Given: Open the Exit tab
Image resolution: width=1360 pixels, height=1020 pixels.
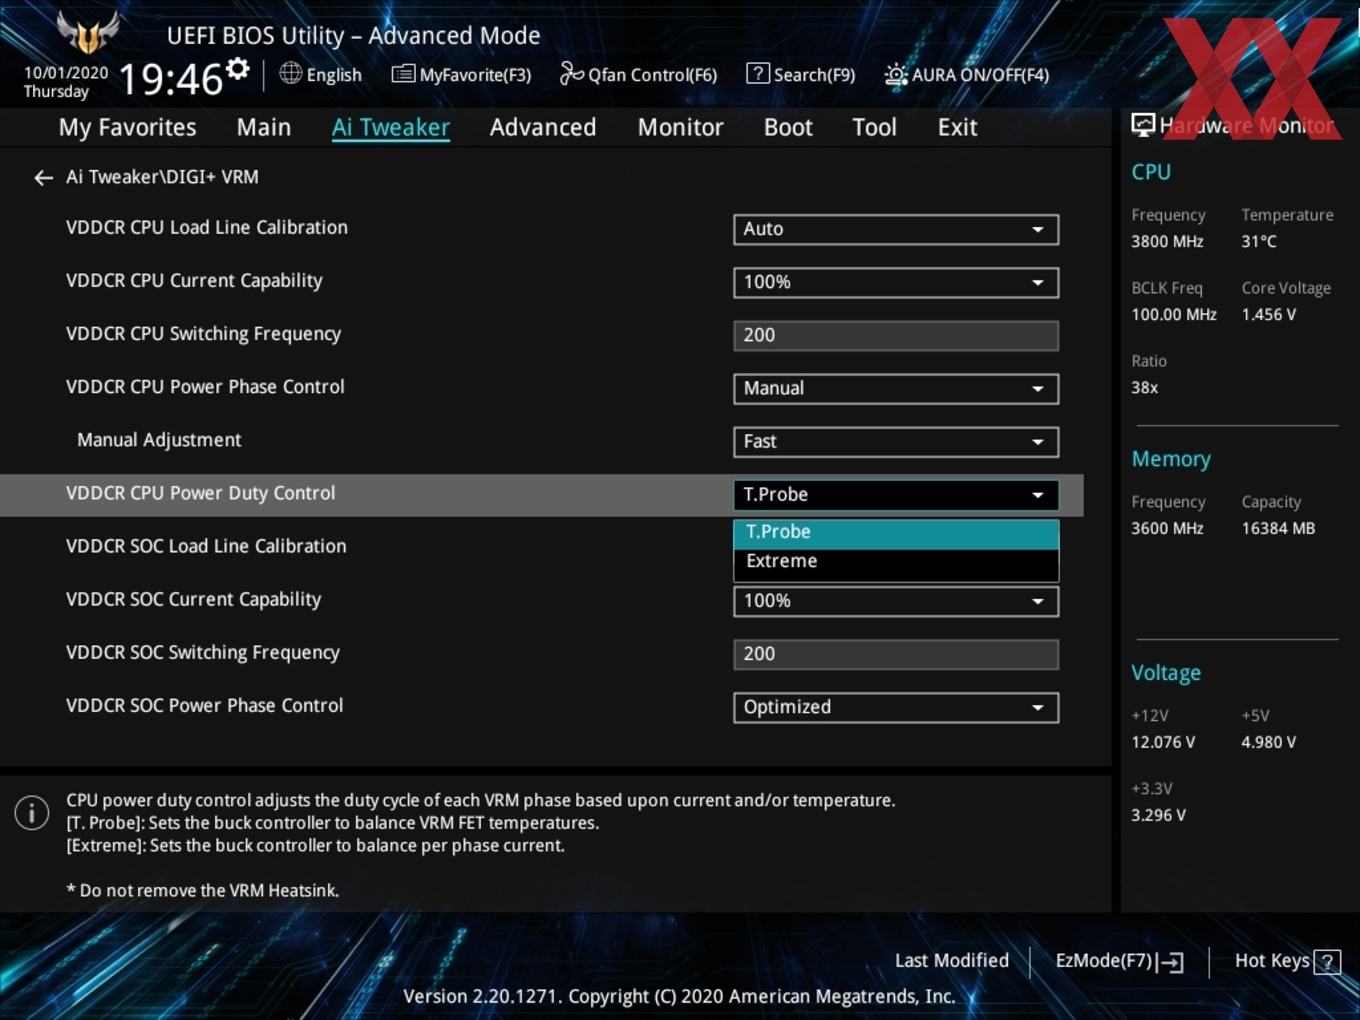Looking at the screenshot, I should [x=957, y=128].
